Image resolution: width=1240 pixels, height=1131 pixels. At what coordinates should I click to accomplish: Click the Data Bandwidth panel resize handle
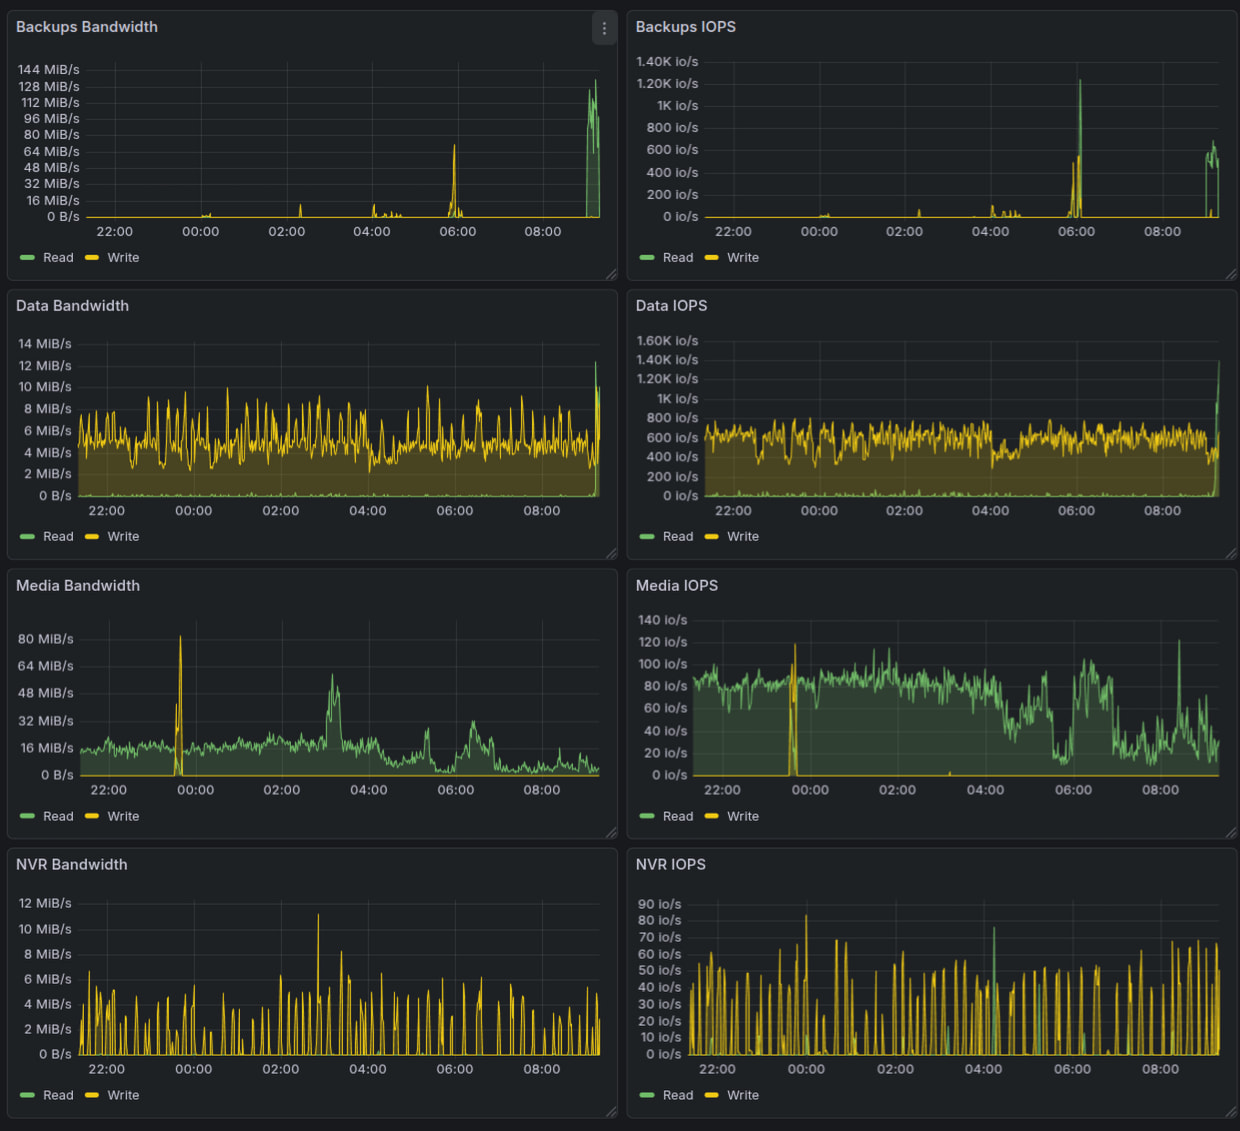611,553
